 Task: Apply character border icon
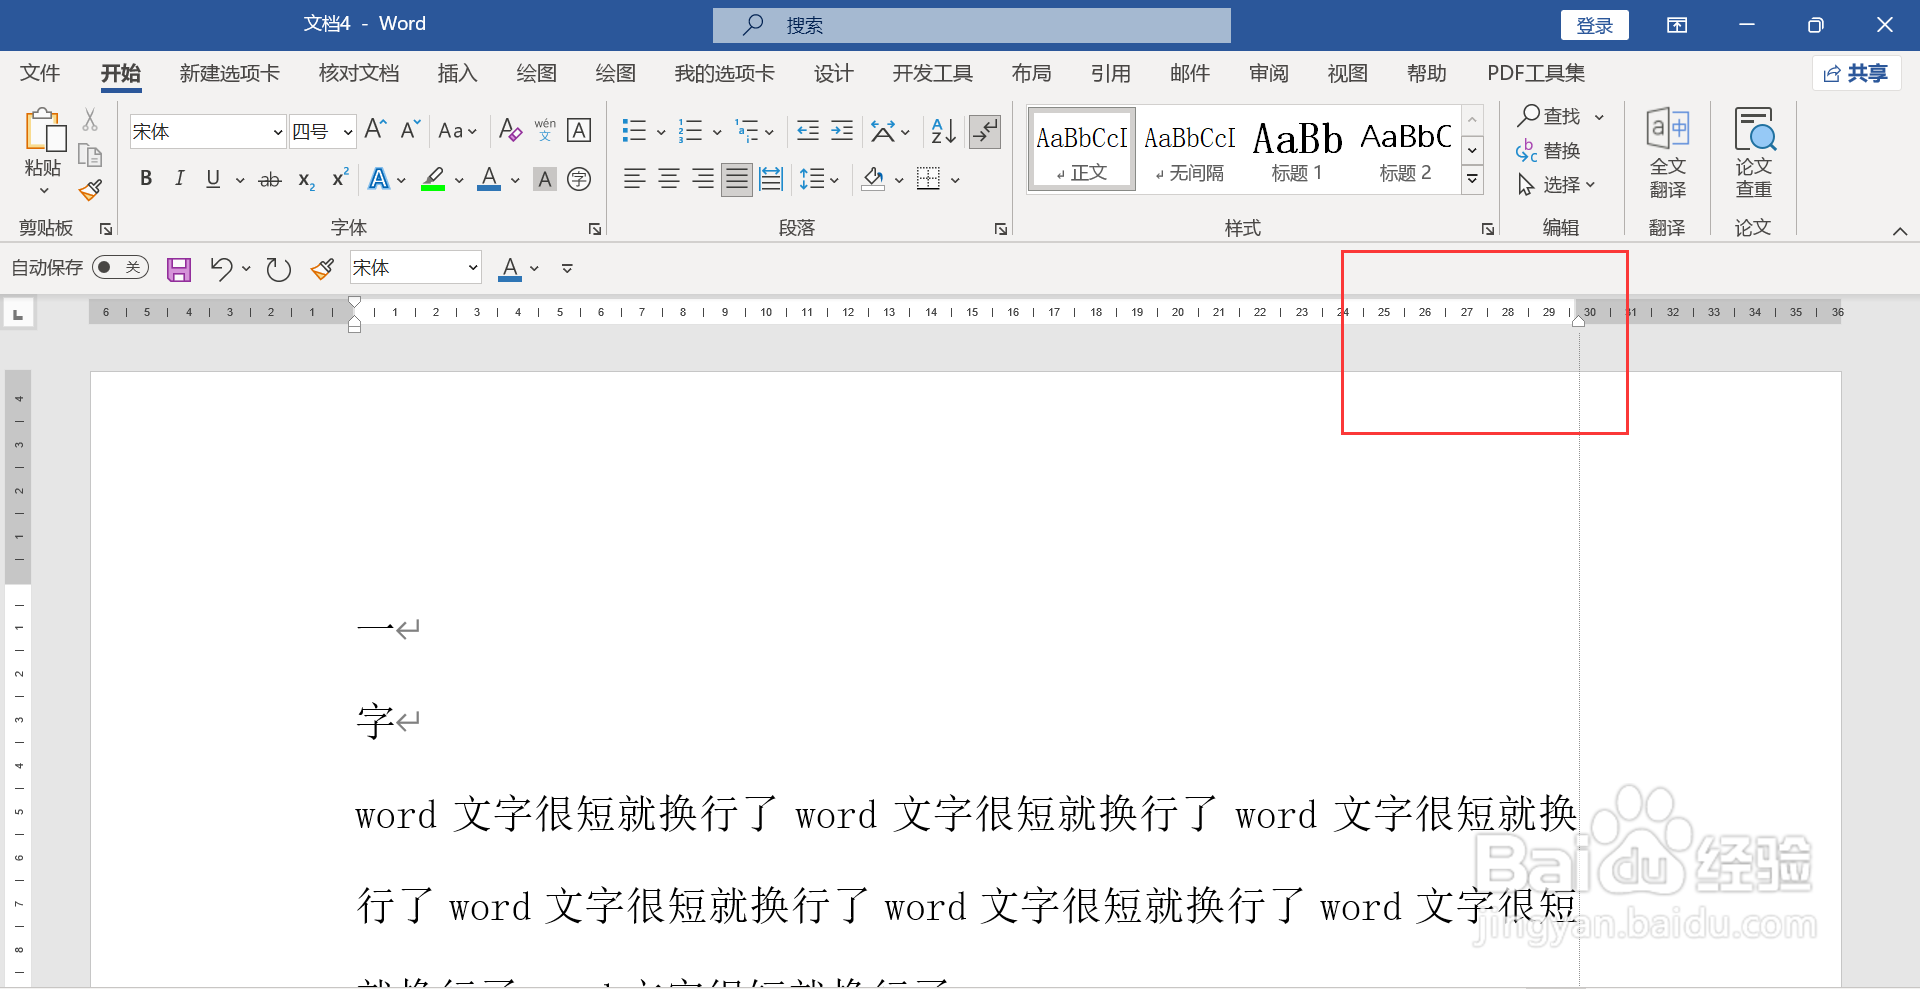(x=579, y=130)
